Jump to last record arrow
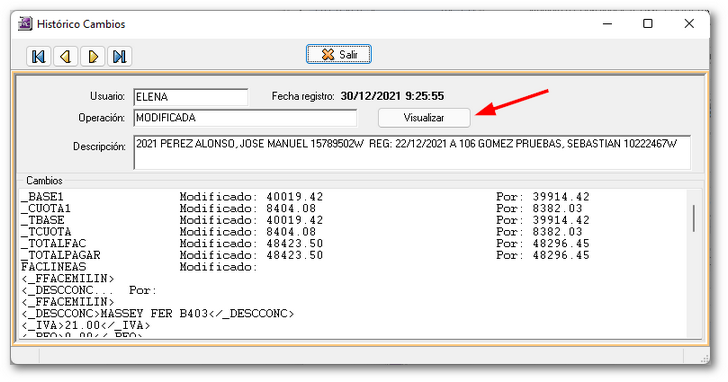The image size is (728, 382). 120,57
